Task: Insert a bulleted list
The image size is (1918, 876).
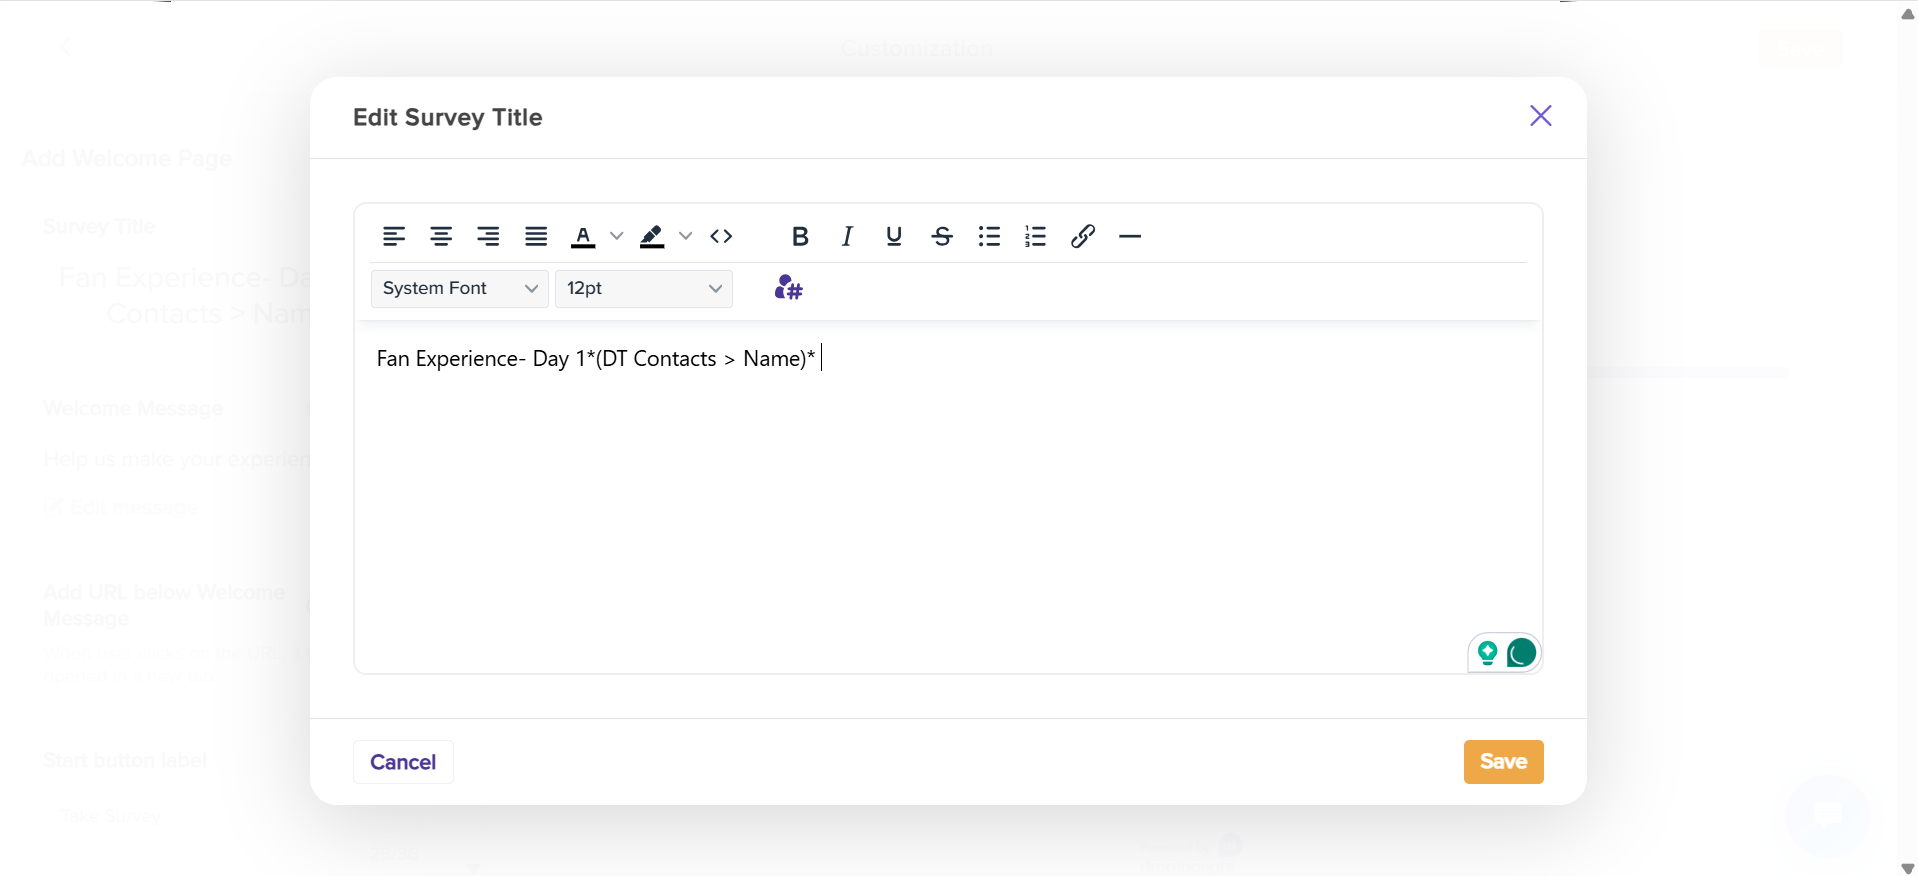Action: pos(989,237)
